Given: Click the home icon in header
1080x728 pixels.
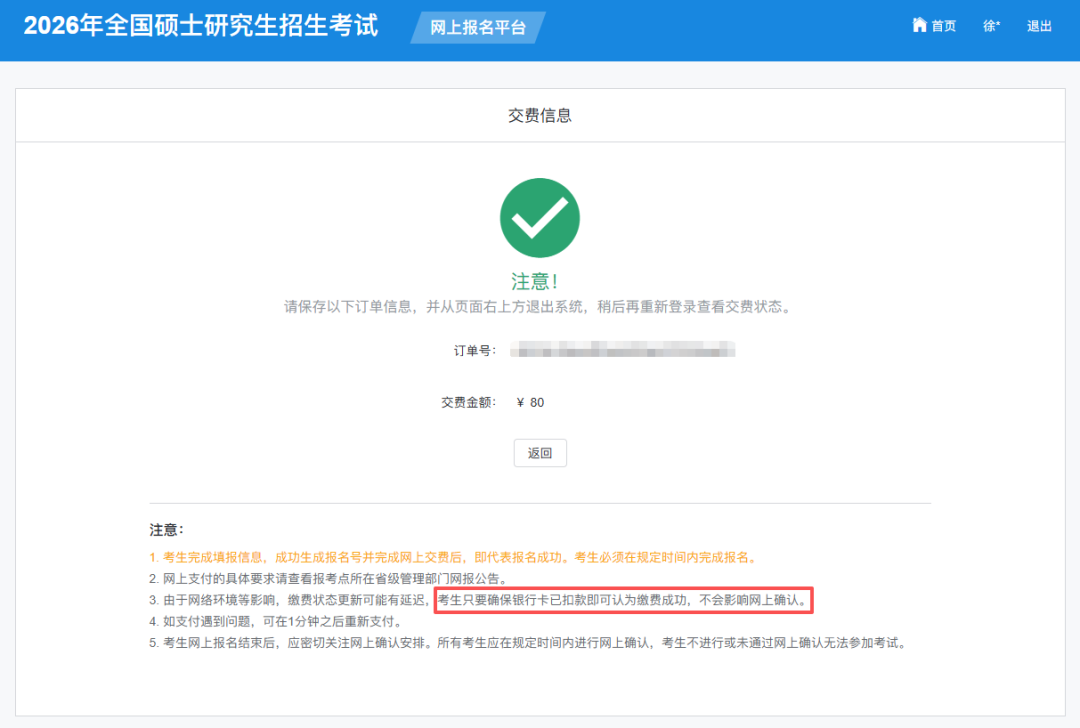Looking at the screenshot, I should pos(919,25).
